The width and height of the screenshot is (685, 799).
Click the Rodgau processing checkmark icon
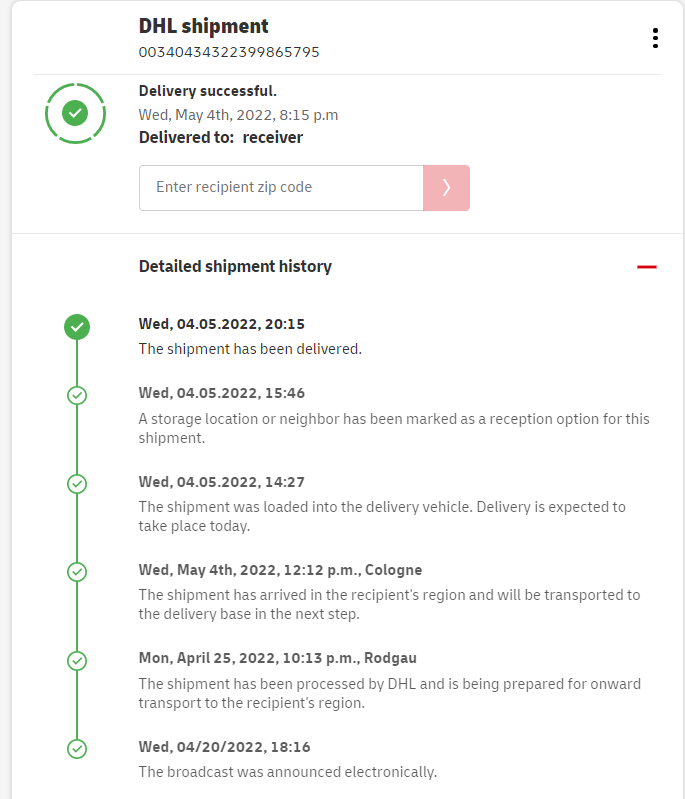click(x=77, y=660)
